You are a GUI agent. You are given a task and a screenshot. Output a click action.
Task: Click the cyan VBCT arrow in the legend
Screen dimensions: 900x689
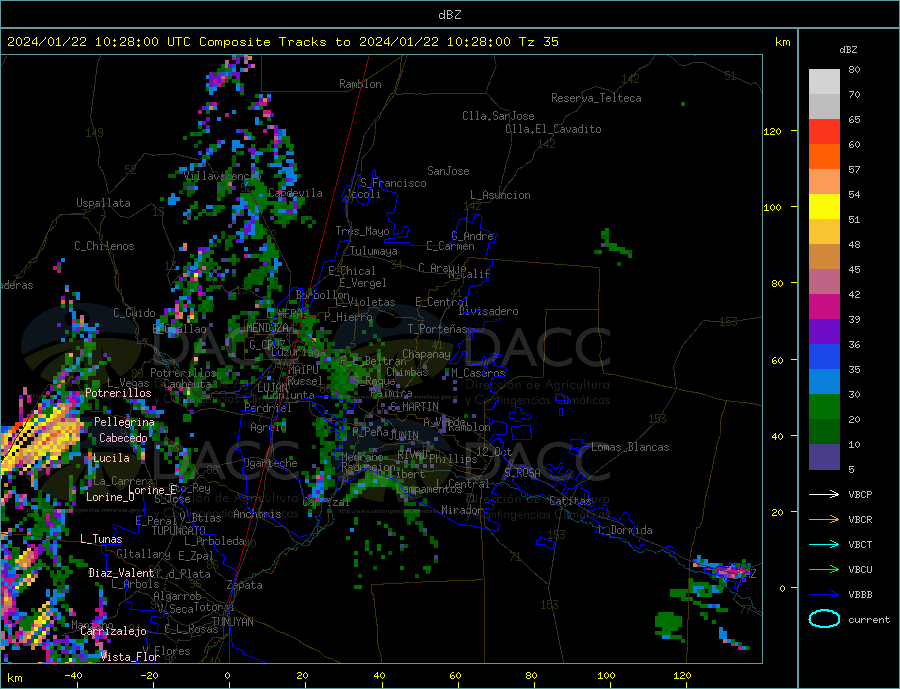click(x=824, y=544)
